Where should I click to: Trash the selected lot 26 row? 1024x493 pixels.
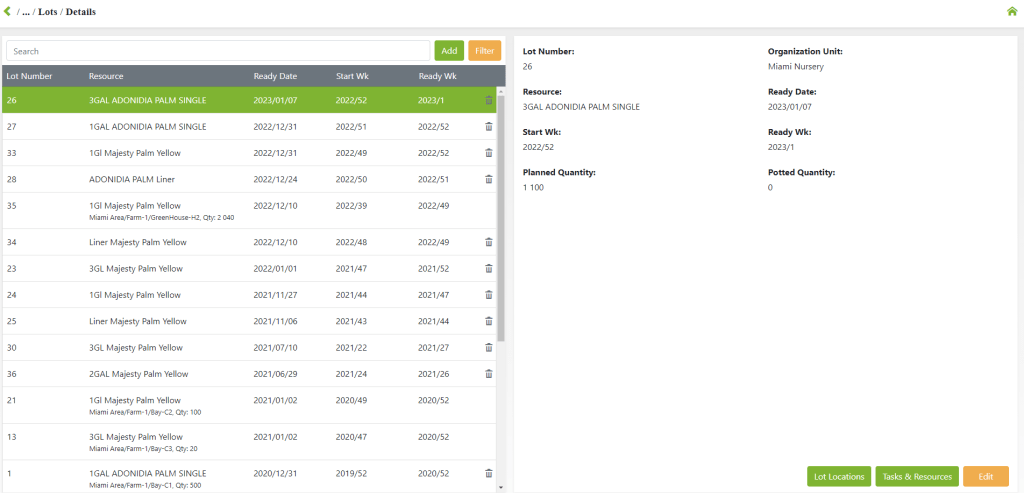pos(489,100)
